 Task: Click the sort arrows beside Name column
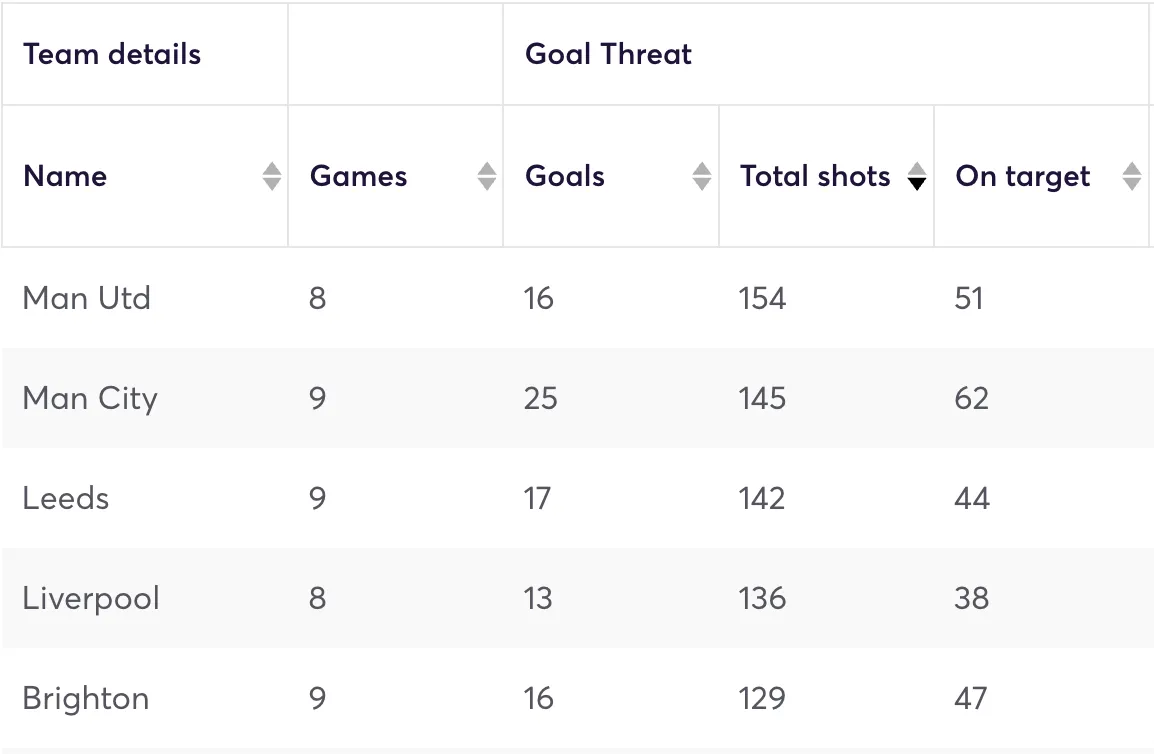click(x=272, y=177)
